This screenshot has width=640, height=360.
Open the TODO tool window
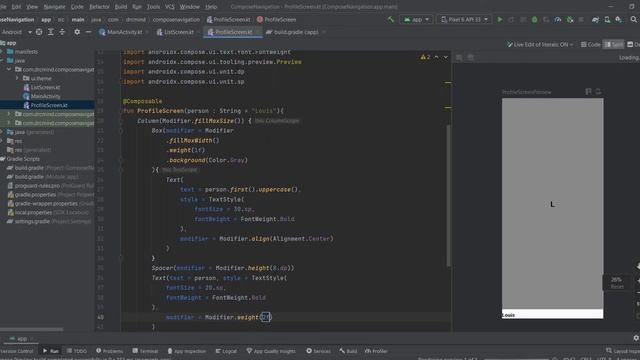click(x=77, y=351)
